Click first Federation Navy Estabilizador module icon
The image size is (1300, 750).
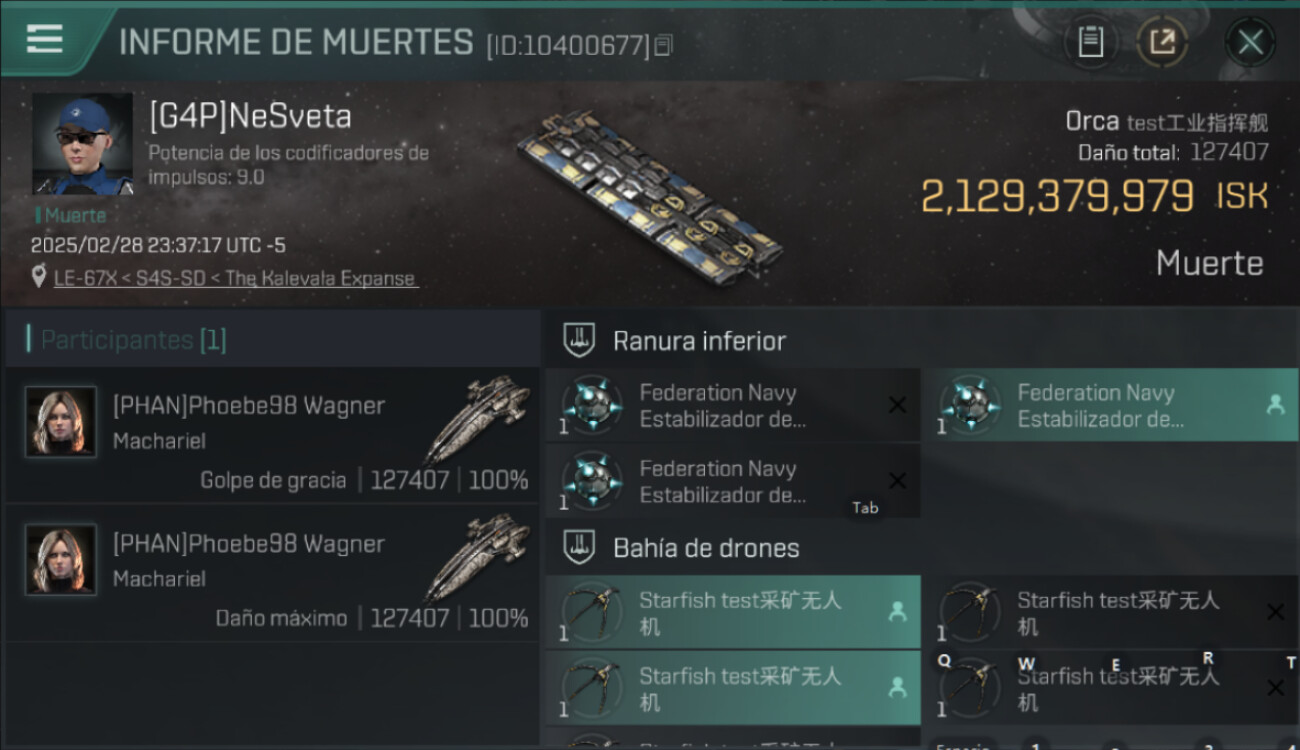pyautogui.click(x=593, y=405)
